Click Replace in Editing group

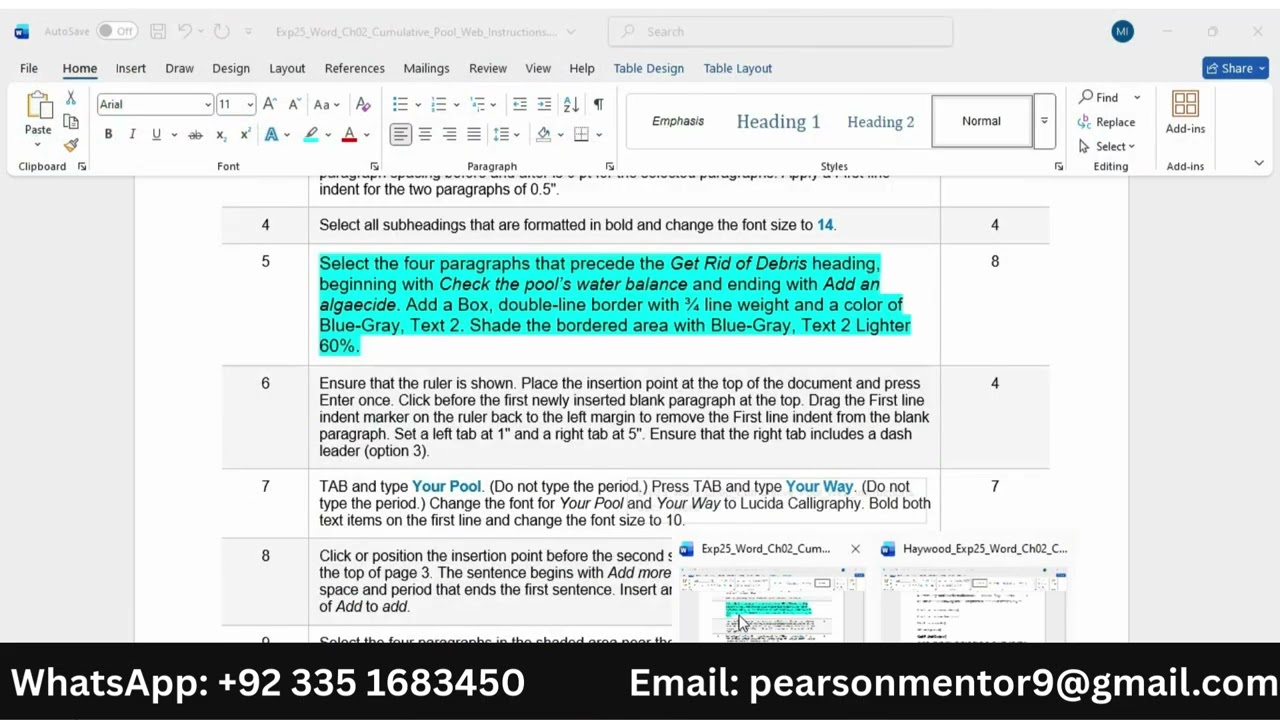[1106, 122]
